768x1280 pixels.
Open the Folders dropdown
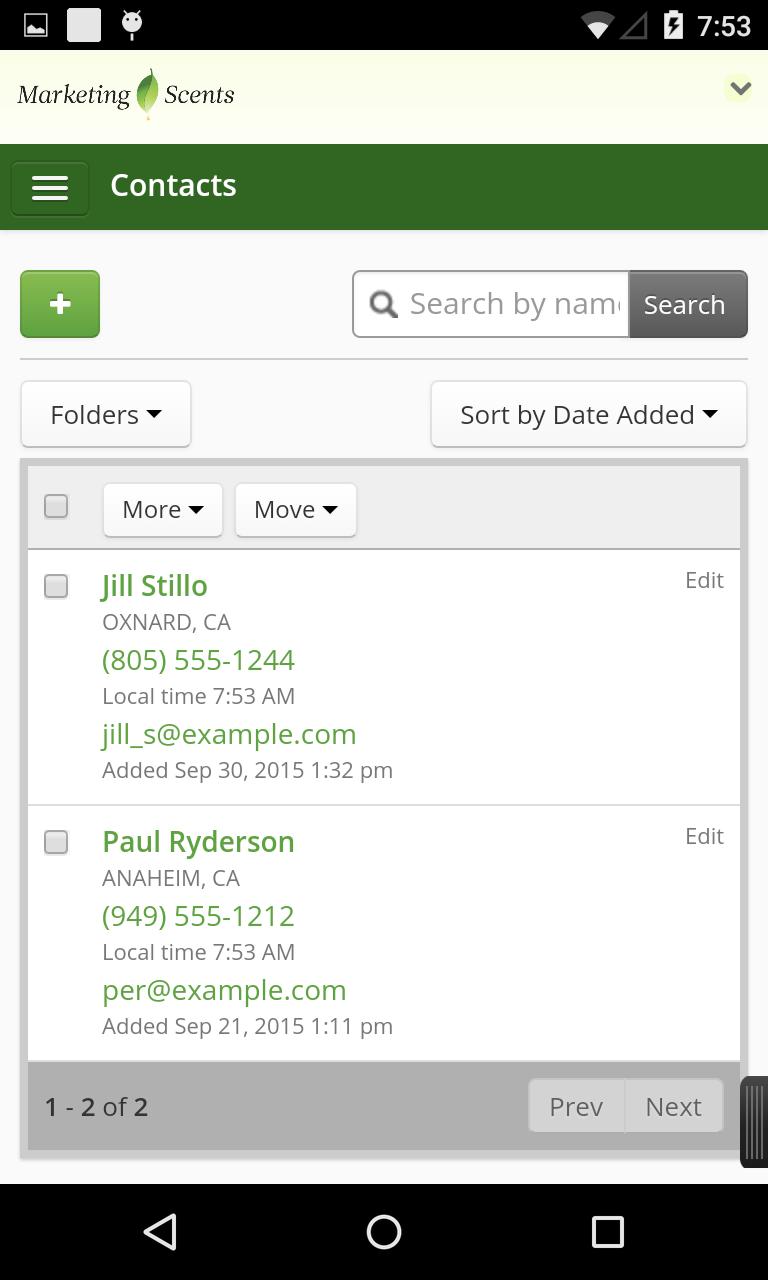tap(106, 414)
